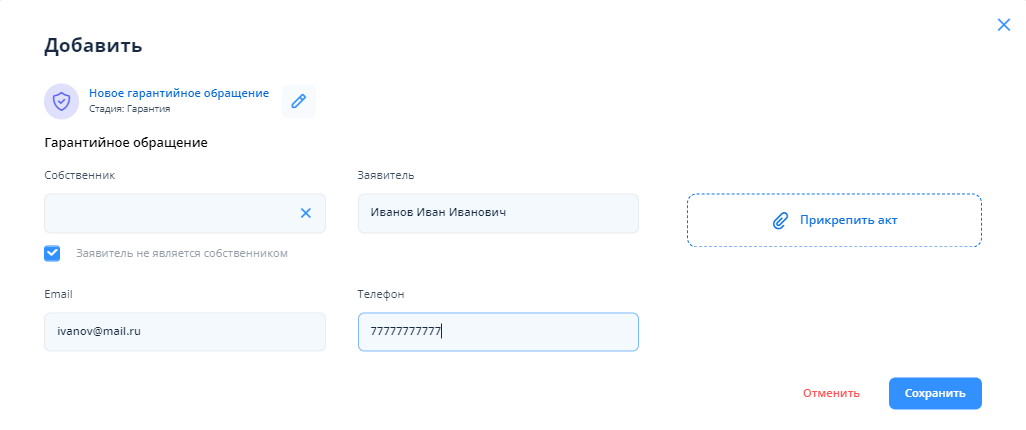Open the Собственник selection field

point(170,213)
